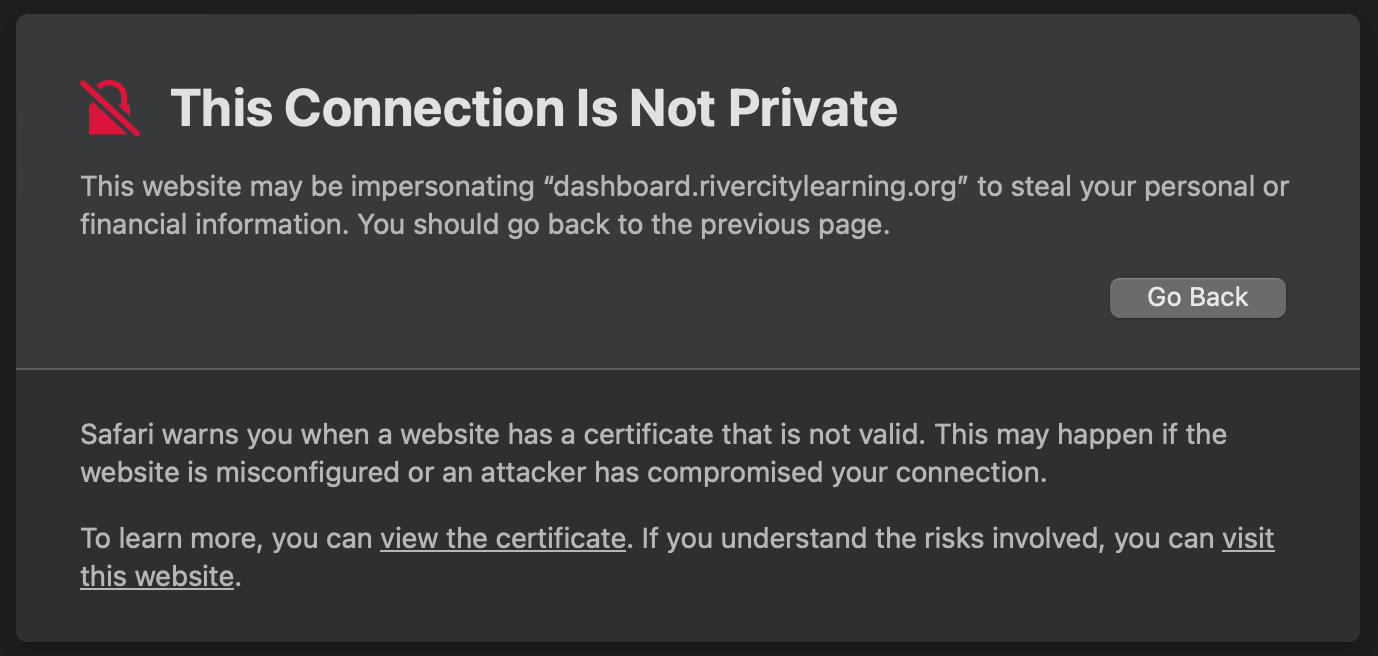The width and height of the screenshot is (1378, 656).
Task: Tap the slashed lock icon beside the heading
Action: point(110,105)
